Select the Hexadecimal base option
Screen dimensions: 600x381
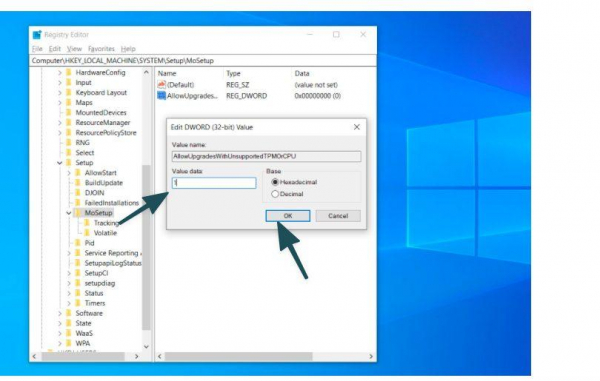294,182
